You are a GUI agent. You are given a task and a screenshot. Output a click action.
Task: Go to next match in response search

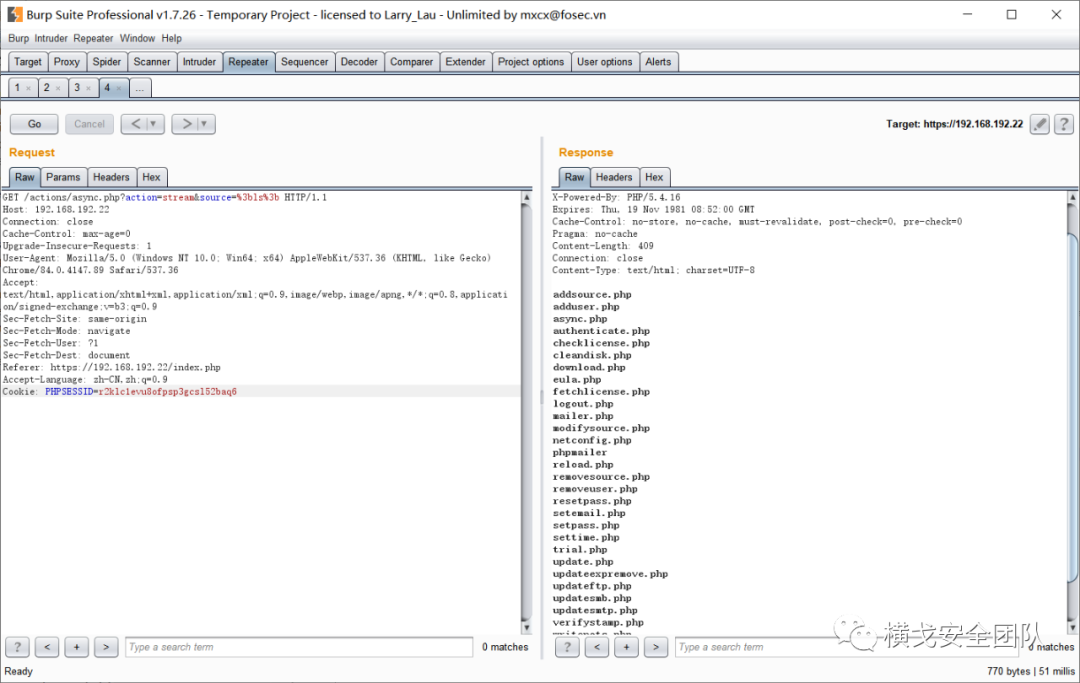click(x=656, y=647)
